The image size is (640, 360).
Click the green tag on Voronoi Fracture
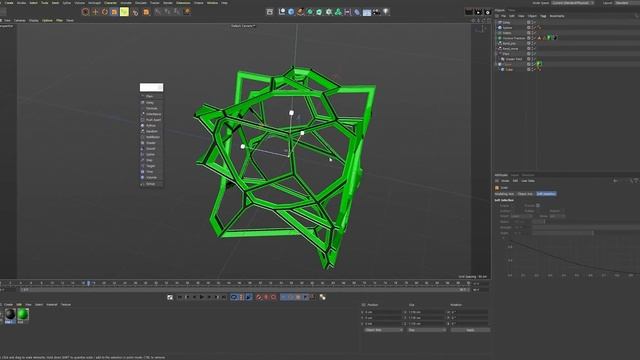[549, 38]
